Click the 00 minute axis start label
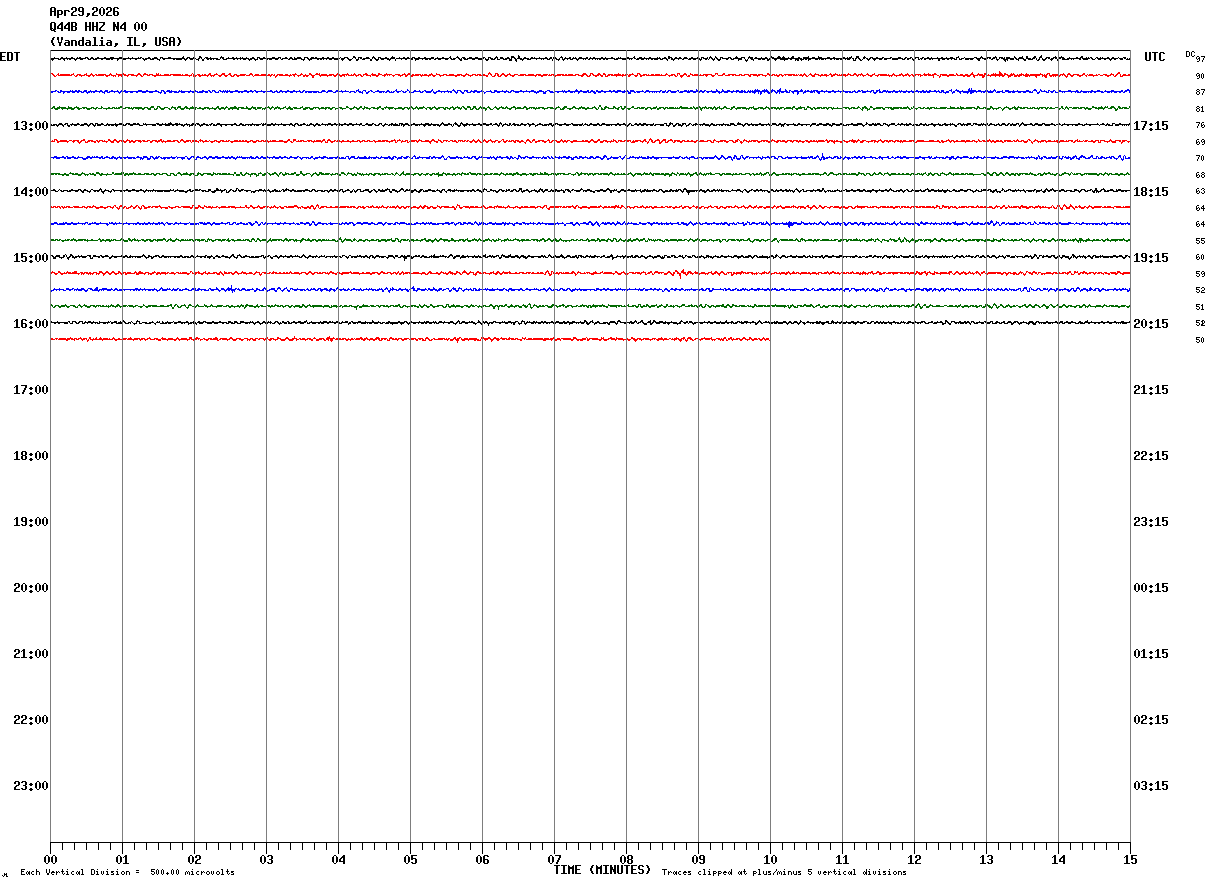The width and height of the screenshot is (1210, 886). [50, 860]
